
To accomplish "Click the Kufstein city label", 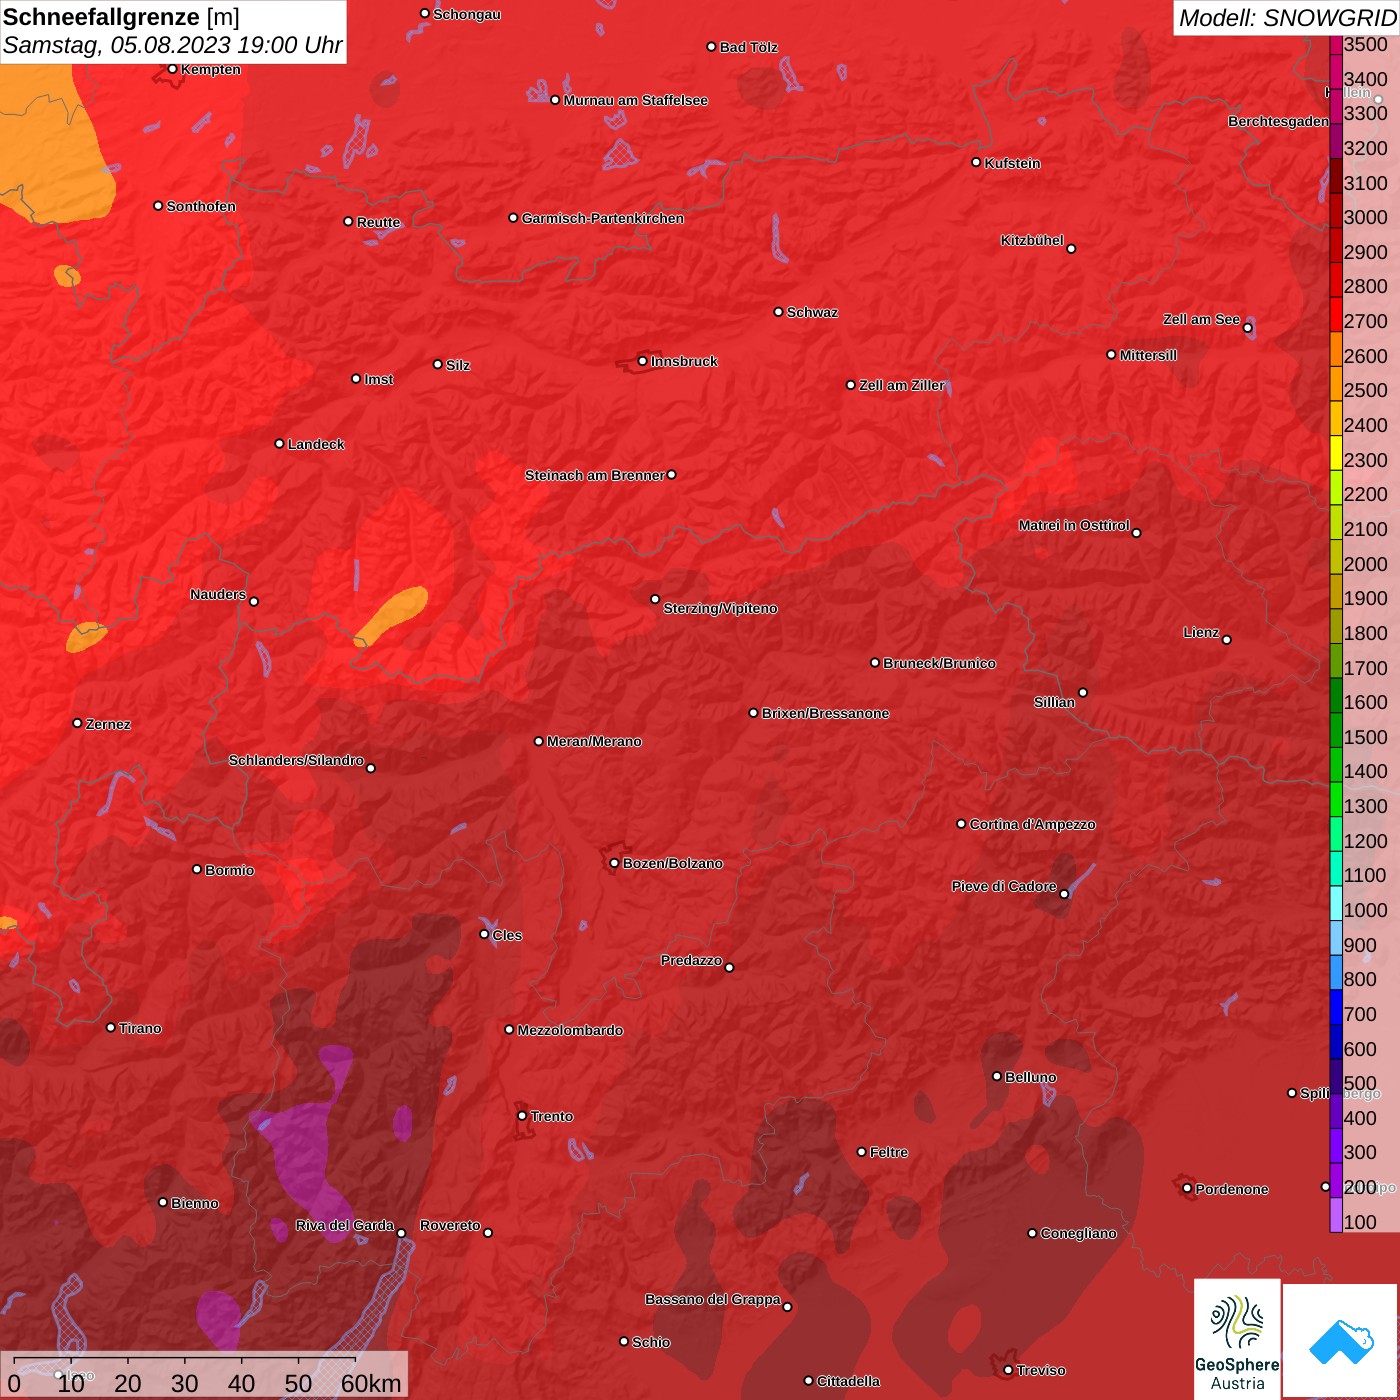I will pyautogui.click(x=1012, y=163).
